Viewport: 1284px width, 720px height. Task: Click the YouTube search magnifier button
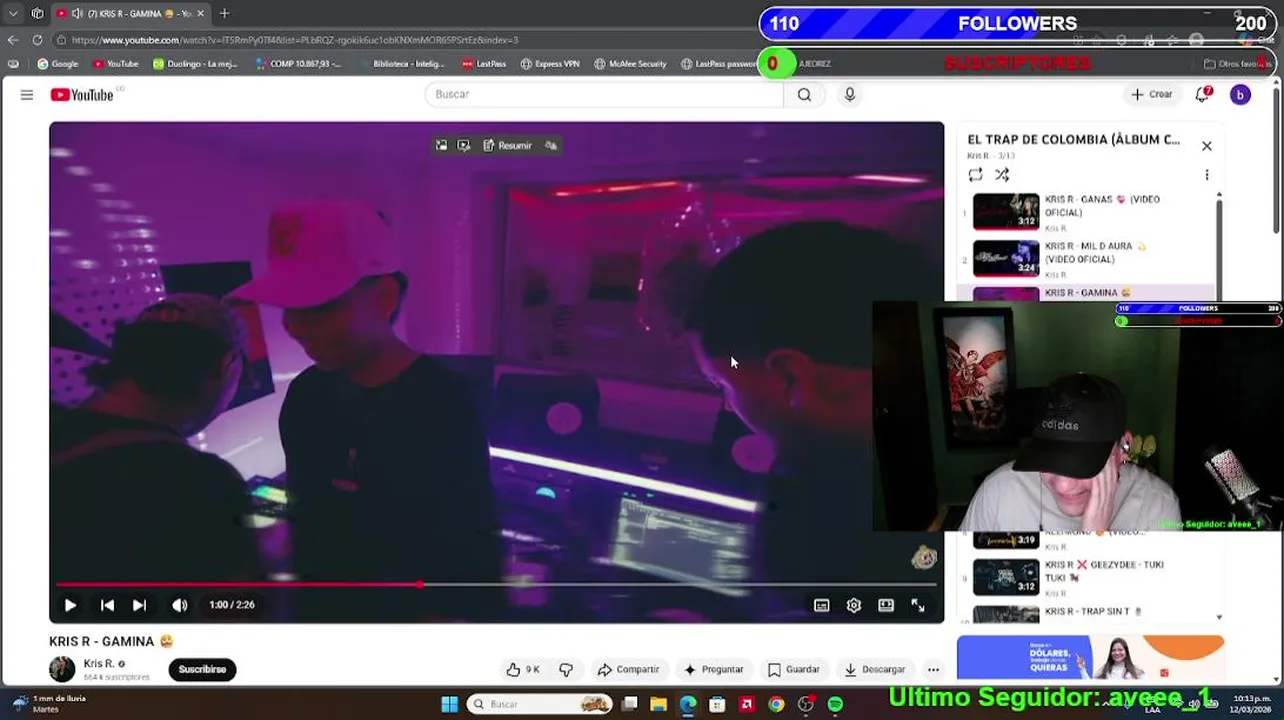(804, 94)
